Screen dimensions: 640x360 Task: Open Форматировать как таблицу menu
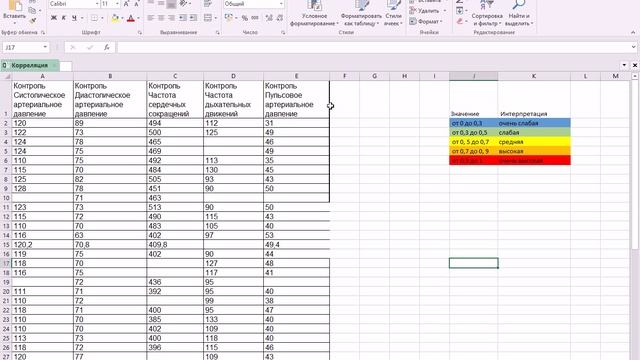point(361,13)
